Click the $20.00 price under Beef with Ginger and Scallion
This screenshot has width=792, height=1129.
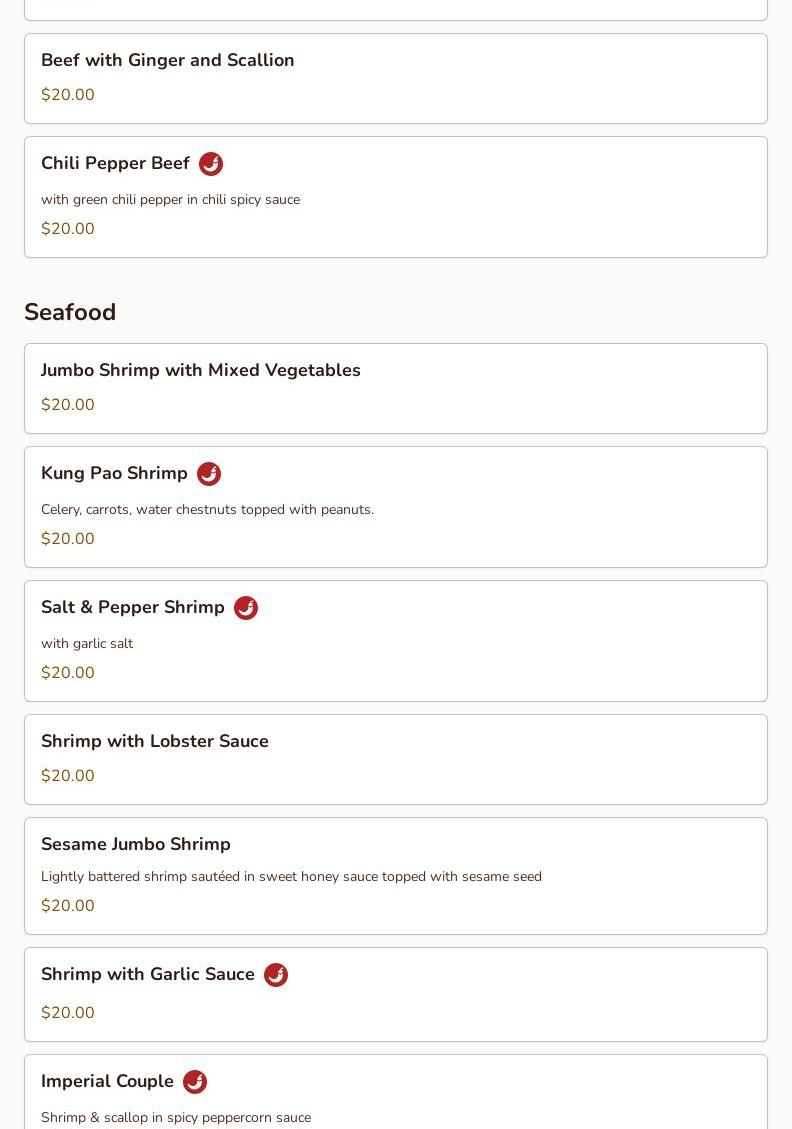tap(68, 94)
